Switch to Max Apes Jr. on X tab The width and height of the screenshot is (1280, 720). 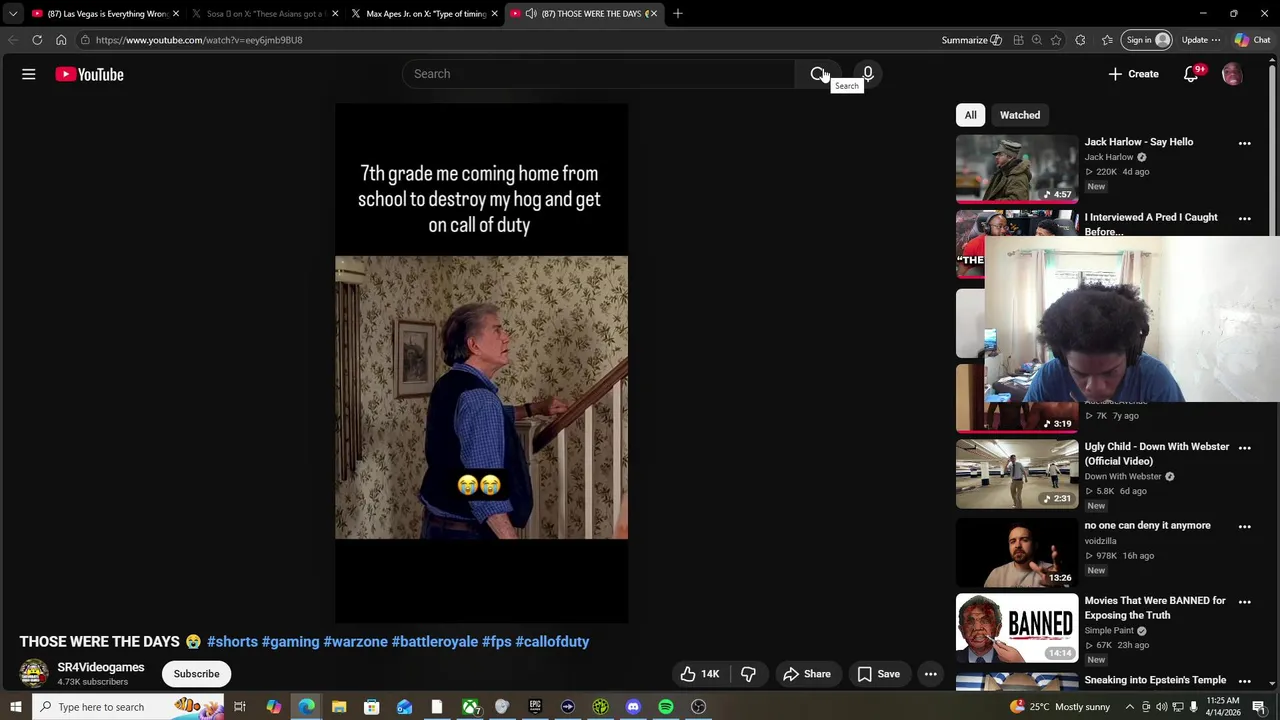click(x=425, y=14)
